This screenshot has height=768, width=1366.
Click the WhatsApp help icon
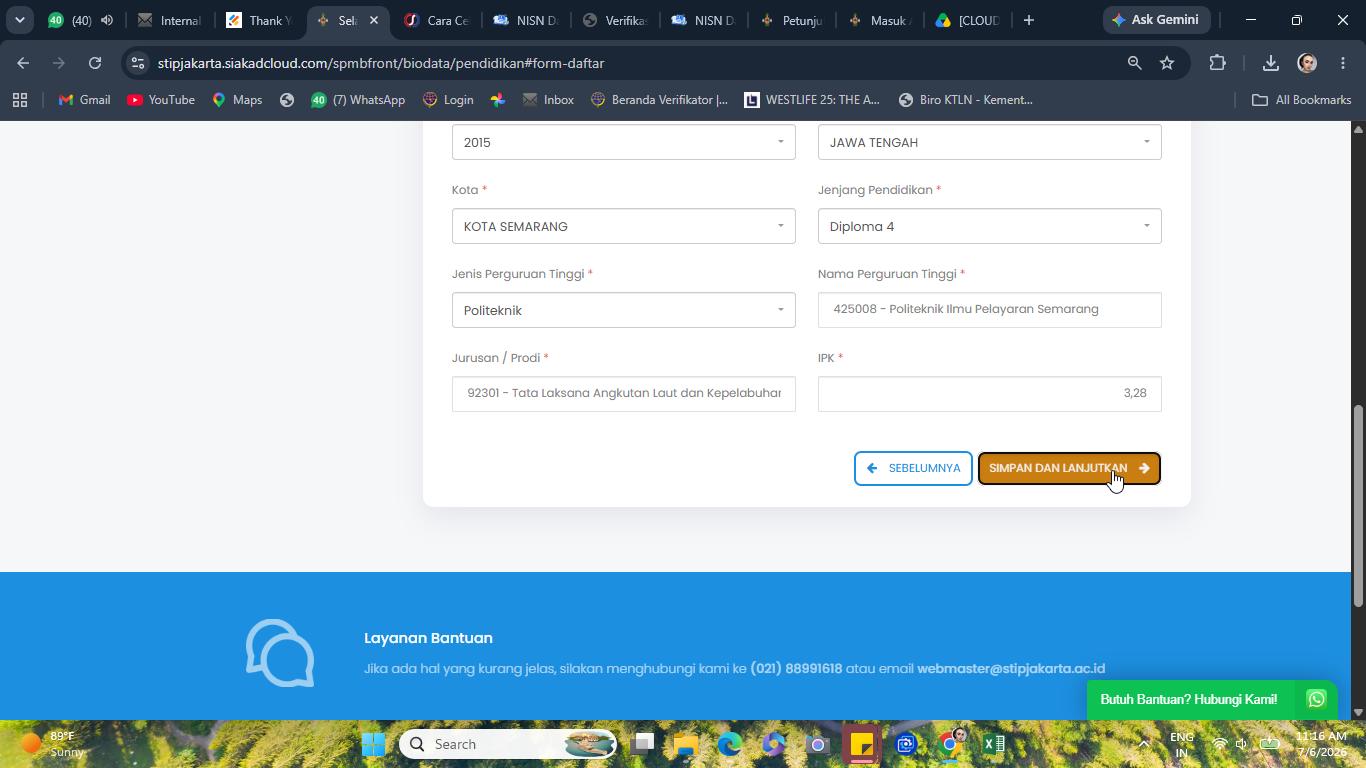pyautogui.click(x=1316, y=699)
